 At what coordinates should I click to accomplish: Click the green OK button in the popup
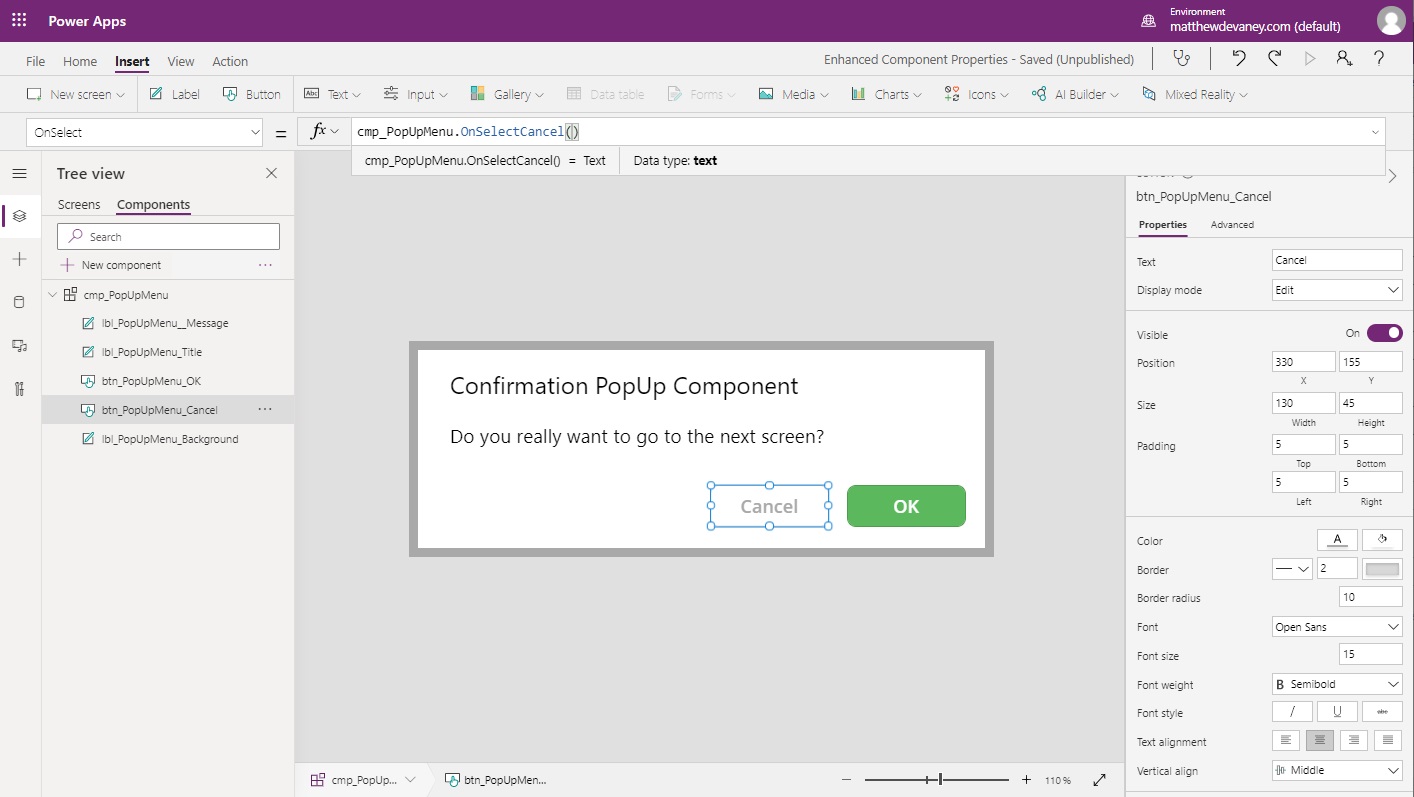pos(906,506)
